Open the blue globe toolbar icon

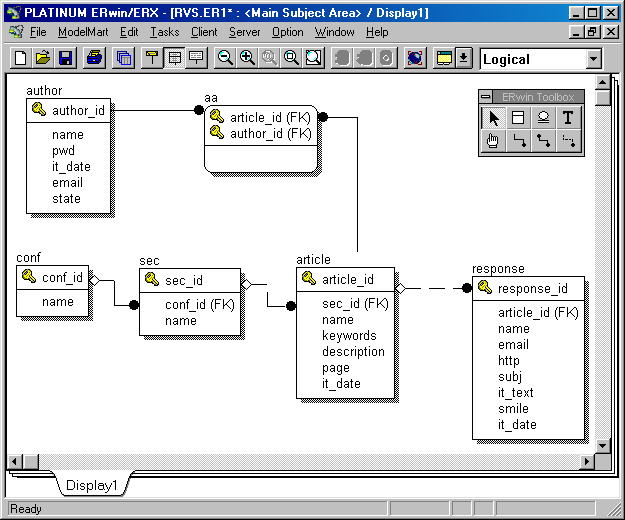click(415, 58)
